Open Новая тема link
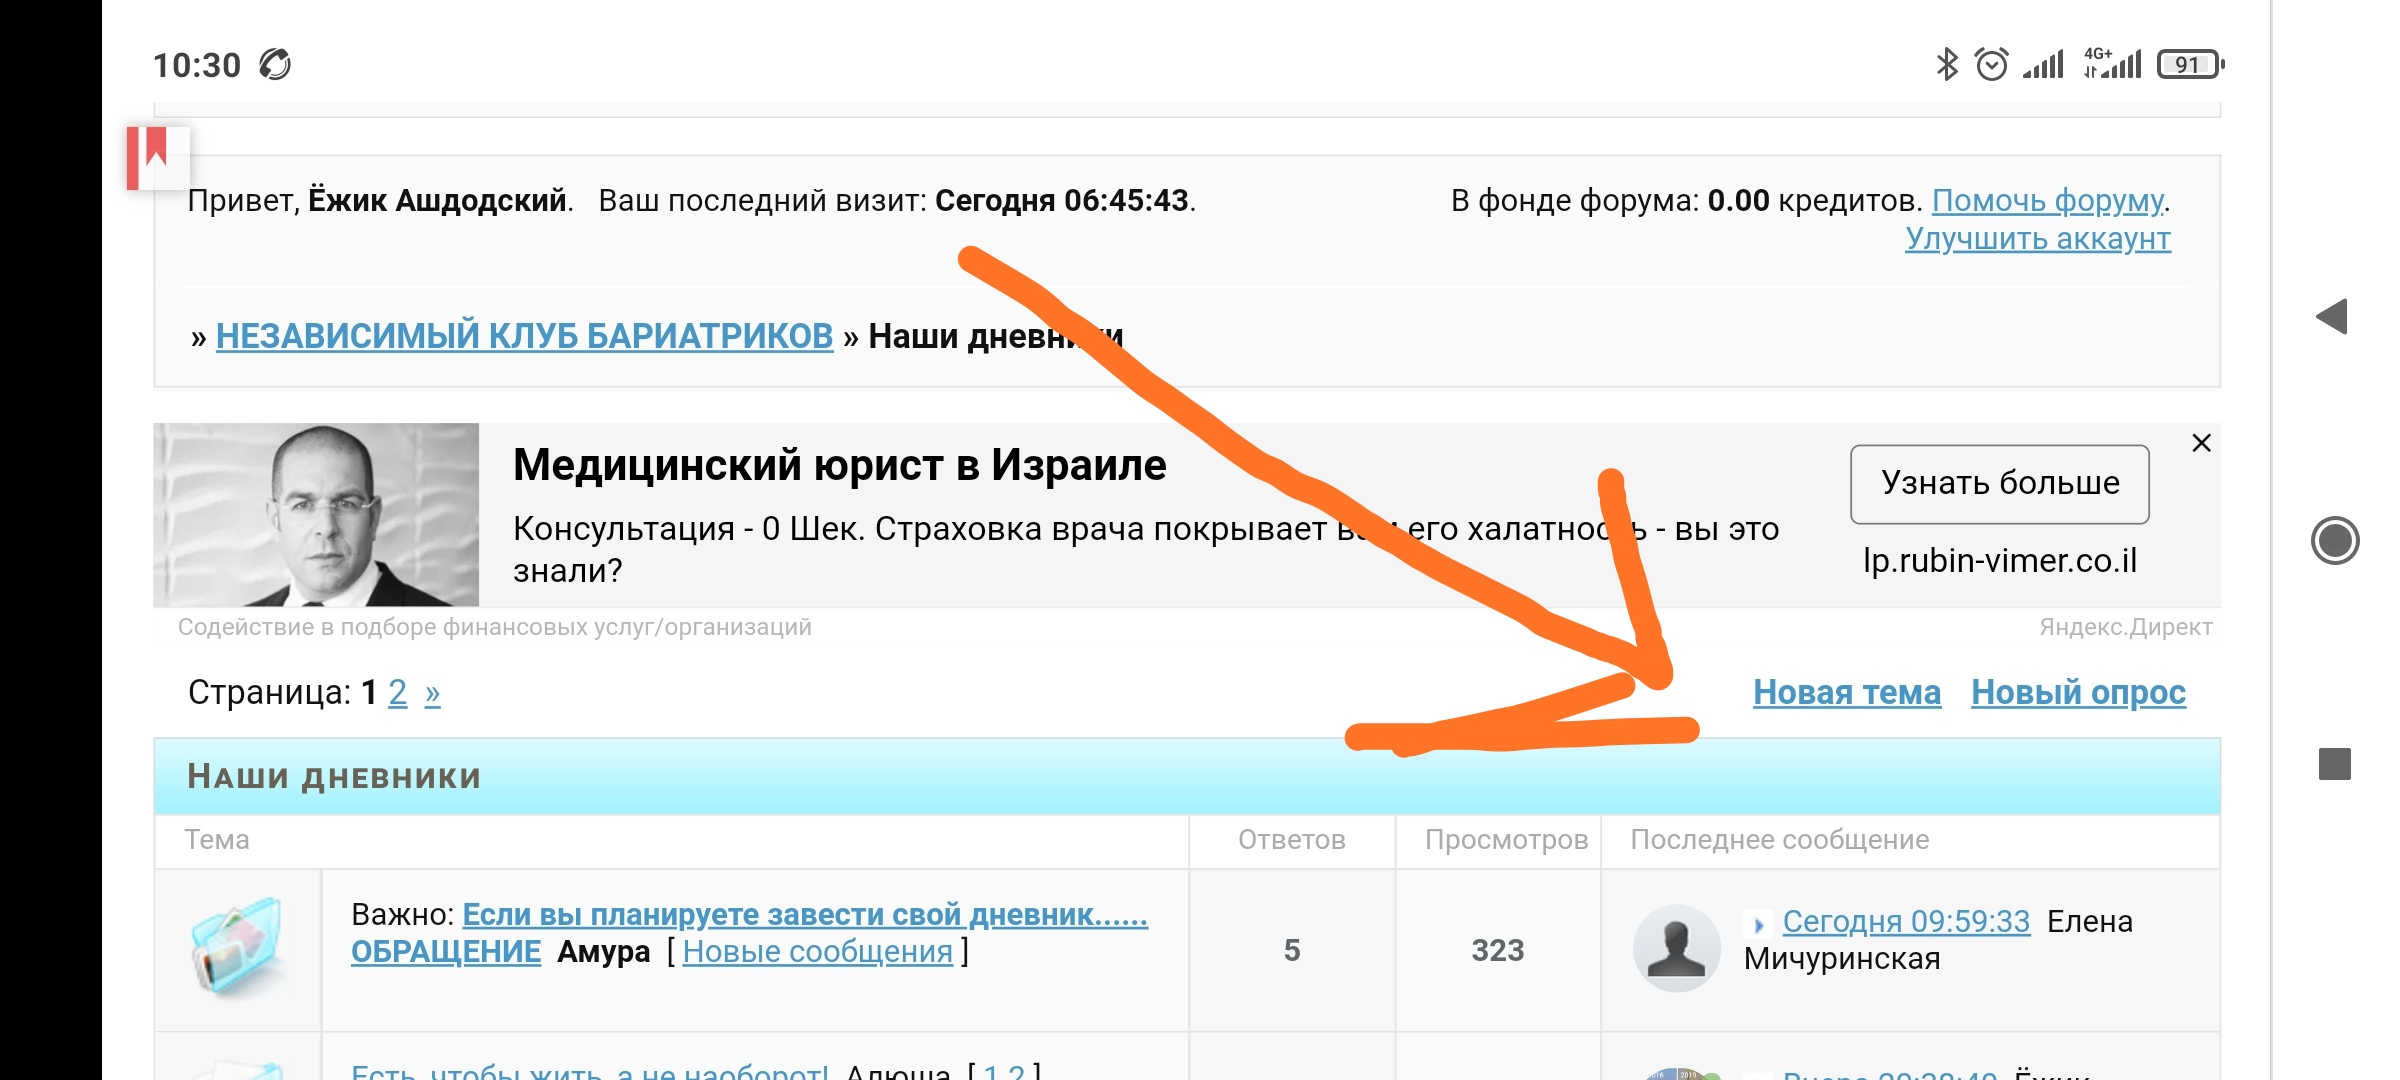2400x1080 pixels. tap(1846, 692)
